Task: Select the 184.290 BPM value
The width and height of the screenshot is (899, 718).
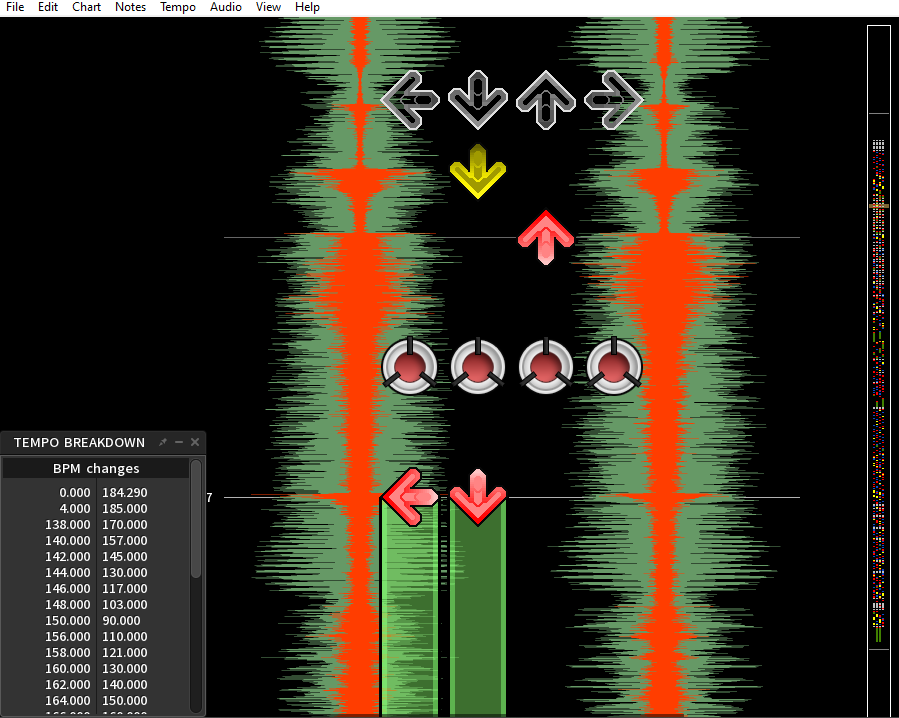Action: click(x=124, y=493)
